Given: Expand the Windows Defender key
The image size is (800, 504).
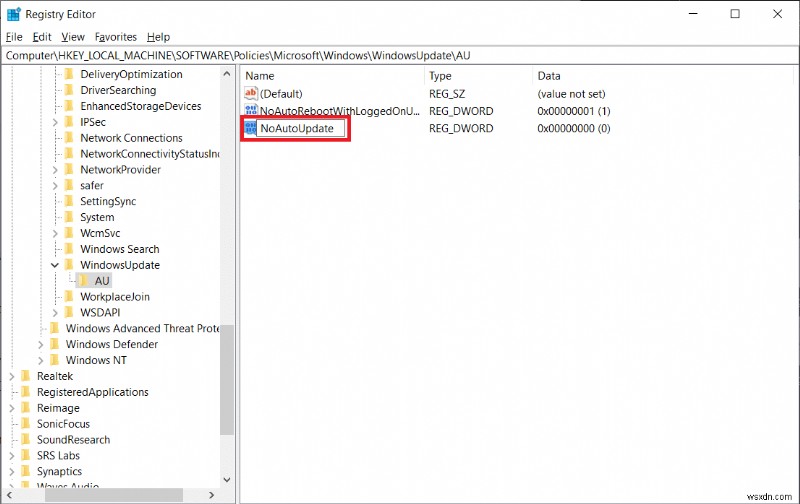Looking at the screenshot, I should (40, 344).
